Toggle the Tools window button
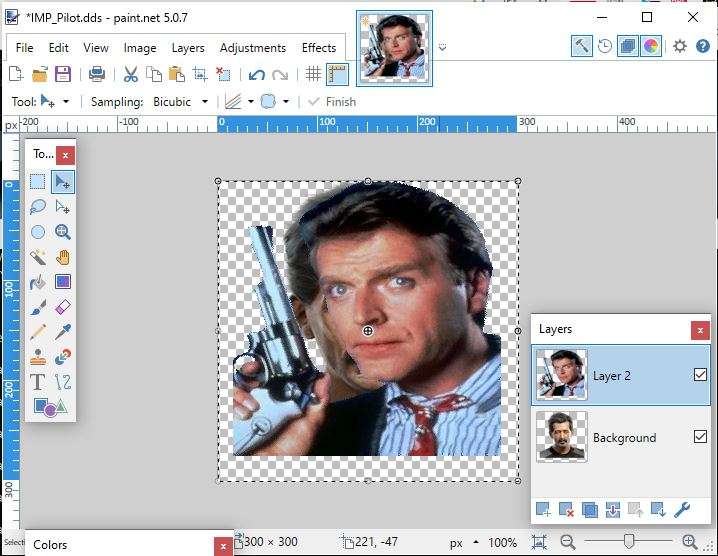 582,46
